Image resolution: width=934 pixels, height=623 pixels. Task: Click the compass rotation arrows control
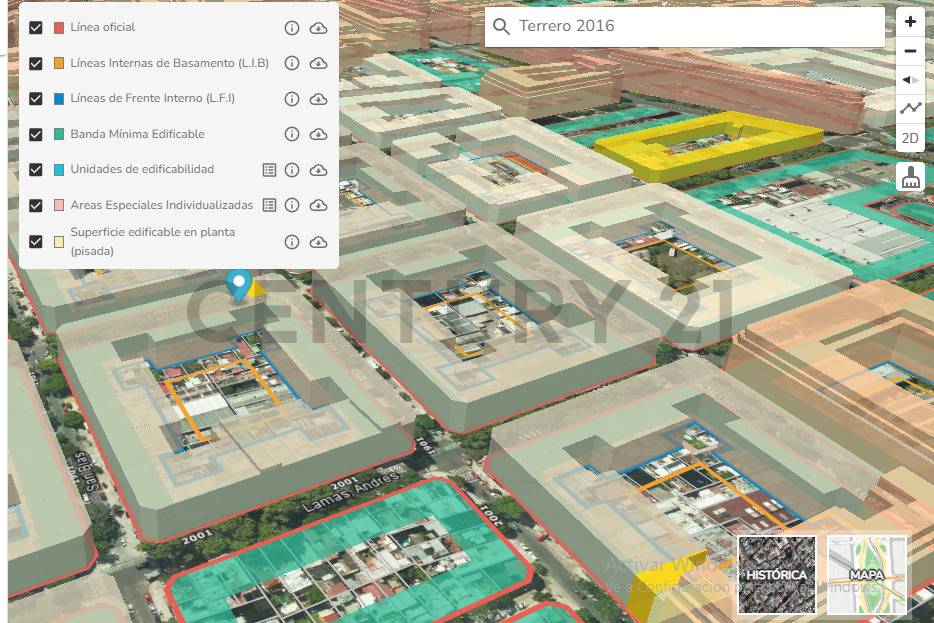910,80
